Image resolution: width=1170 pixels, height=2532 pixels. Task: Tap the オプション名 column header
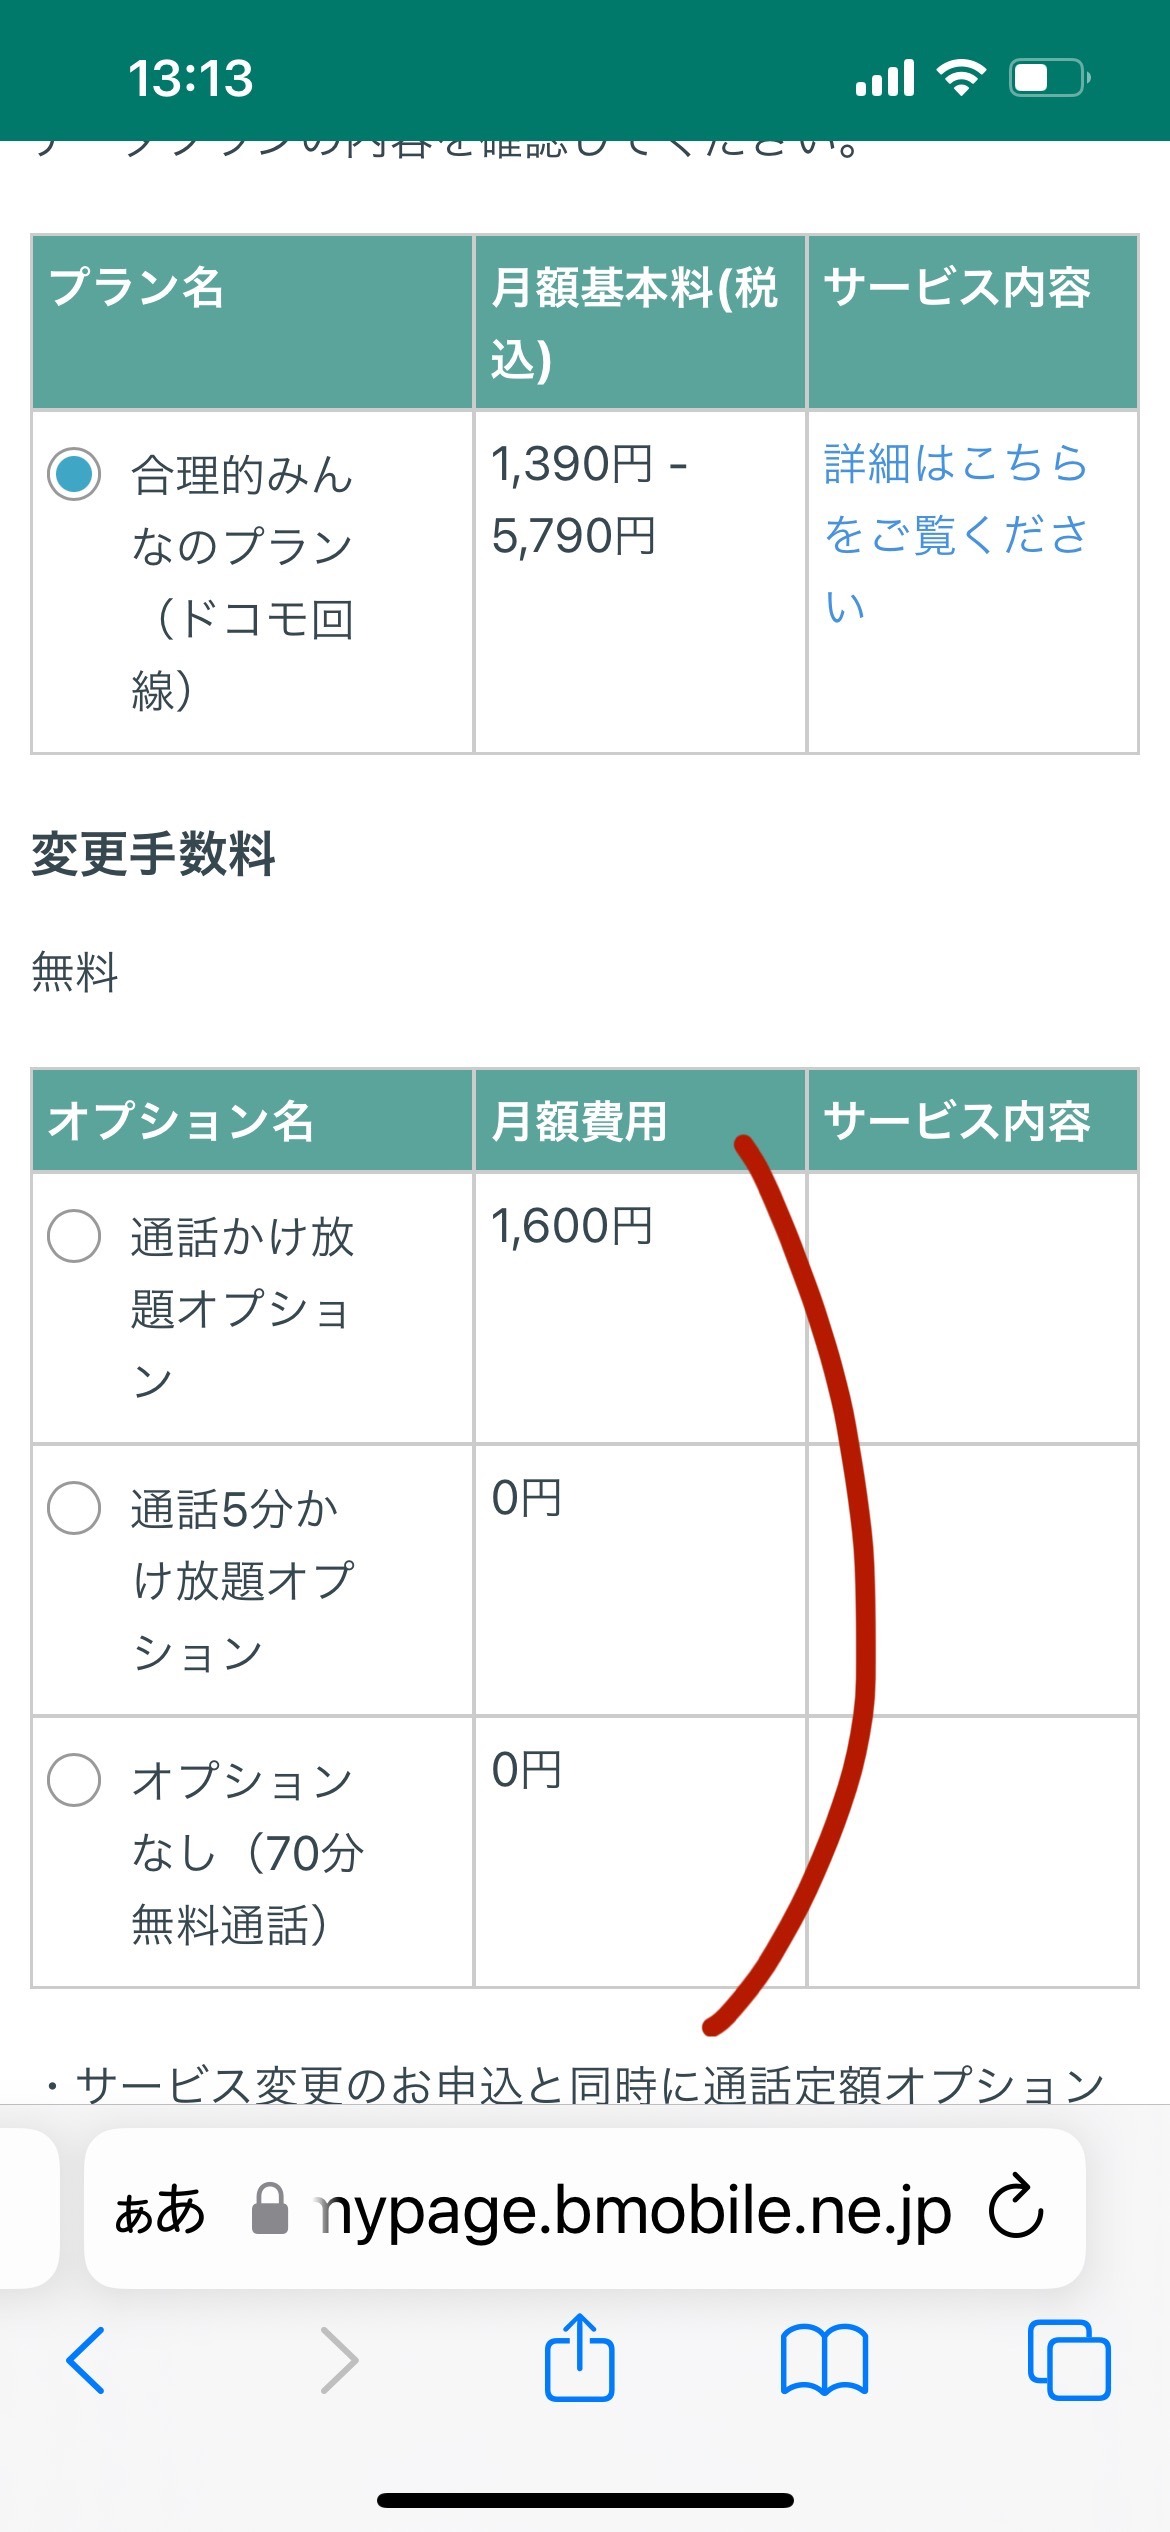181,1120
